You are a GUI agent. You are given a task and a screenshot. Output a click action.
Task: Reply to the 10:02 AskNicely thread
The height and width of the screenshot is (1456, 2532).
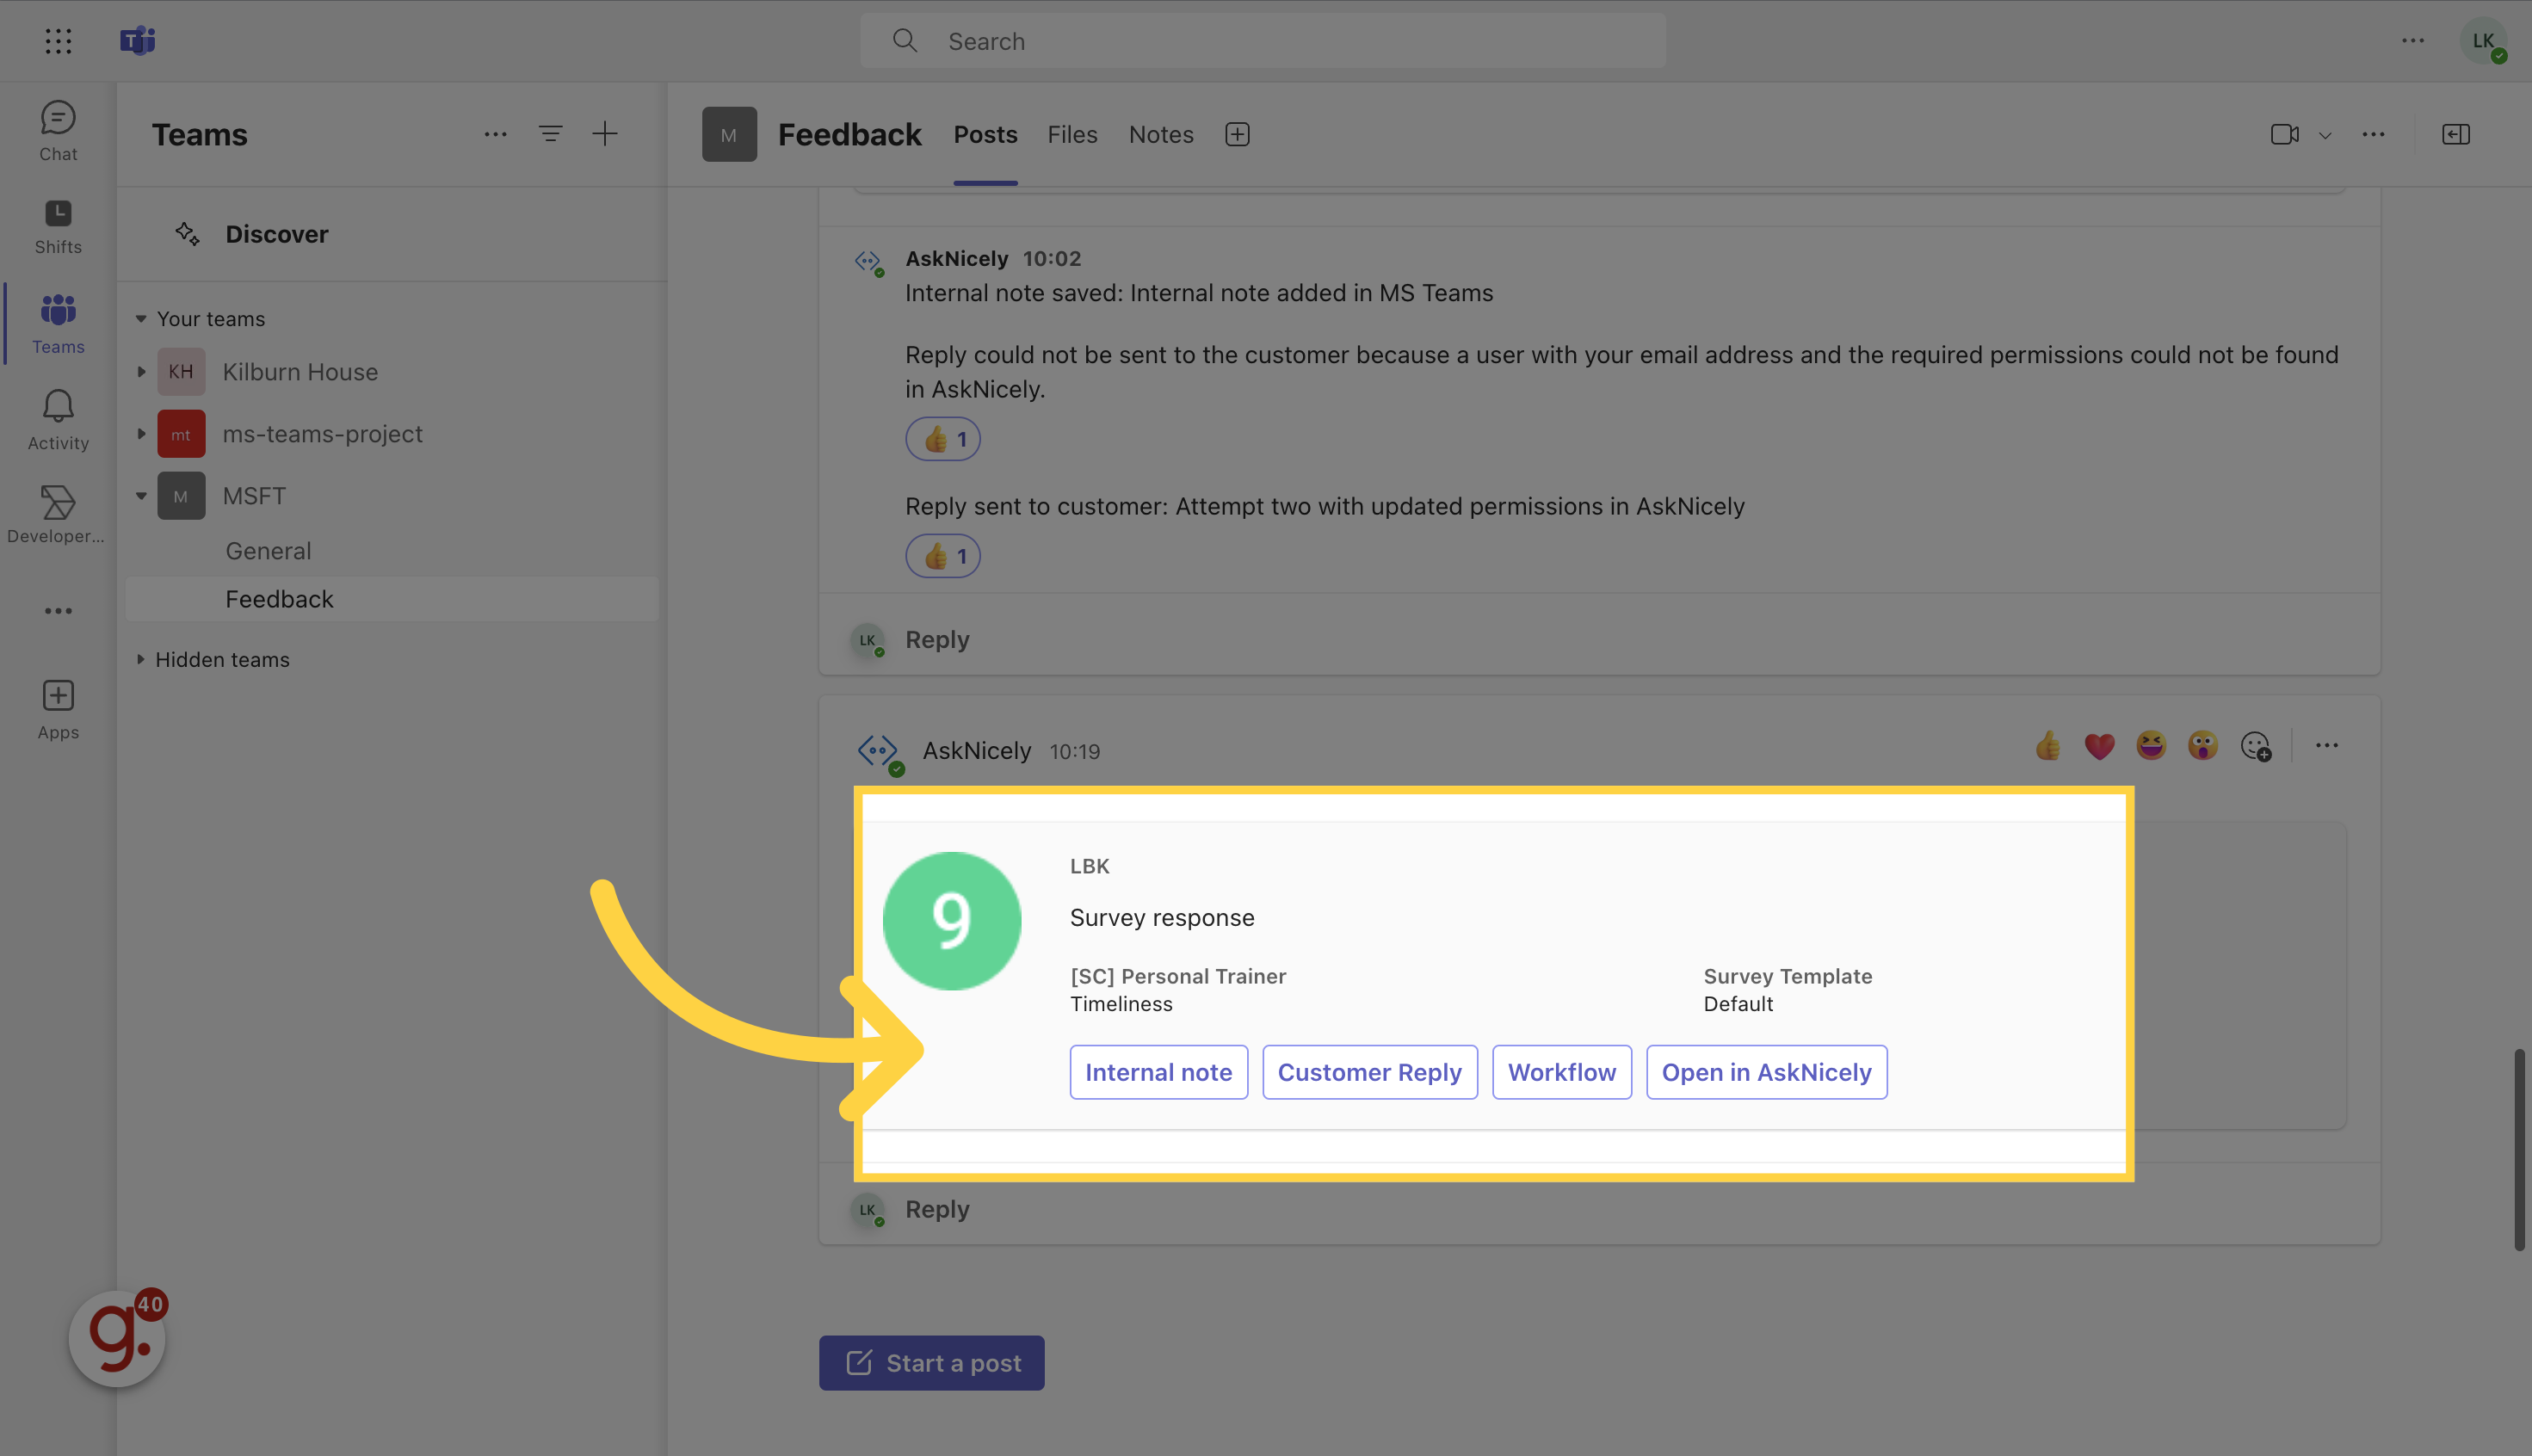pyautogui.click(x=937, y=640)
